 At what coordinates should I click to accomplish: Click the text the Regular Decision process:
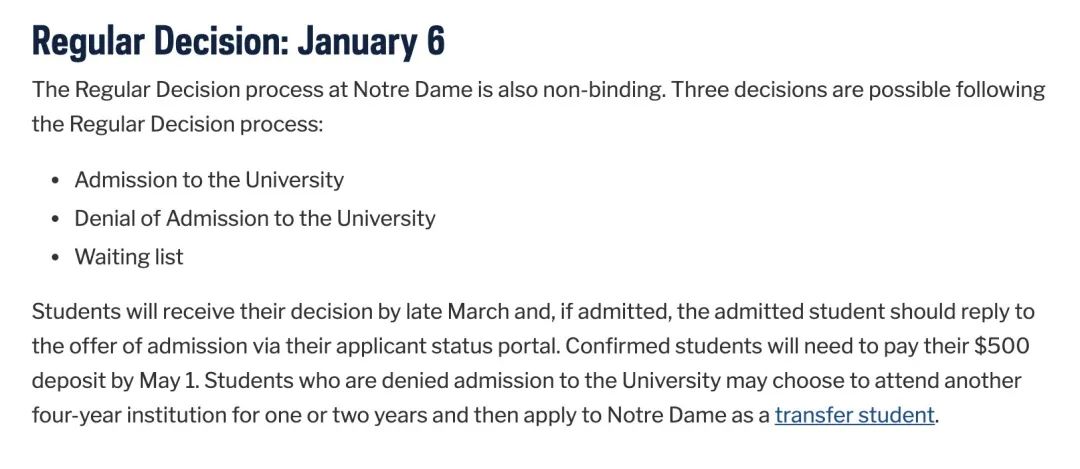tap(178, 126)
